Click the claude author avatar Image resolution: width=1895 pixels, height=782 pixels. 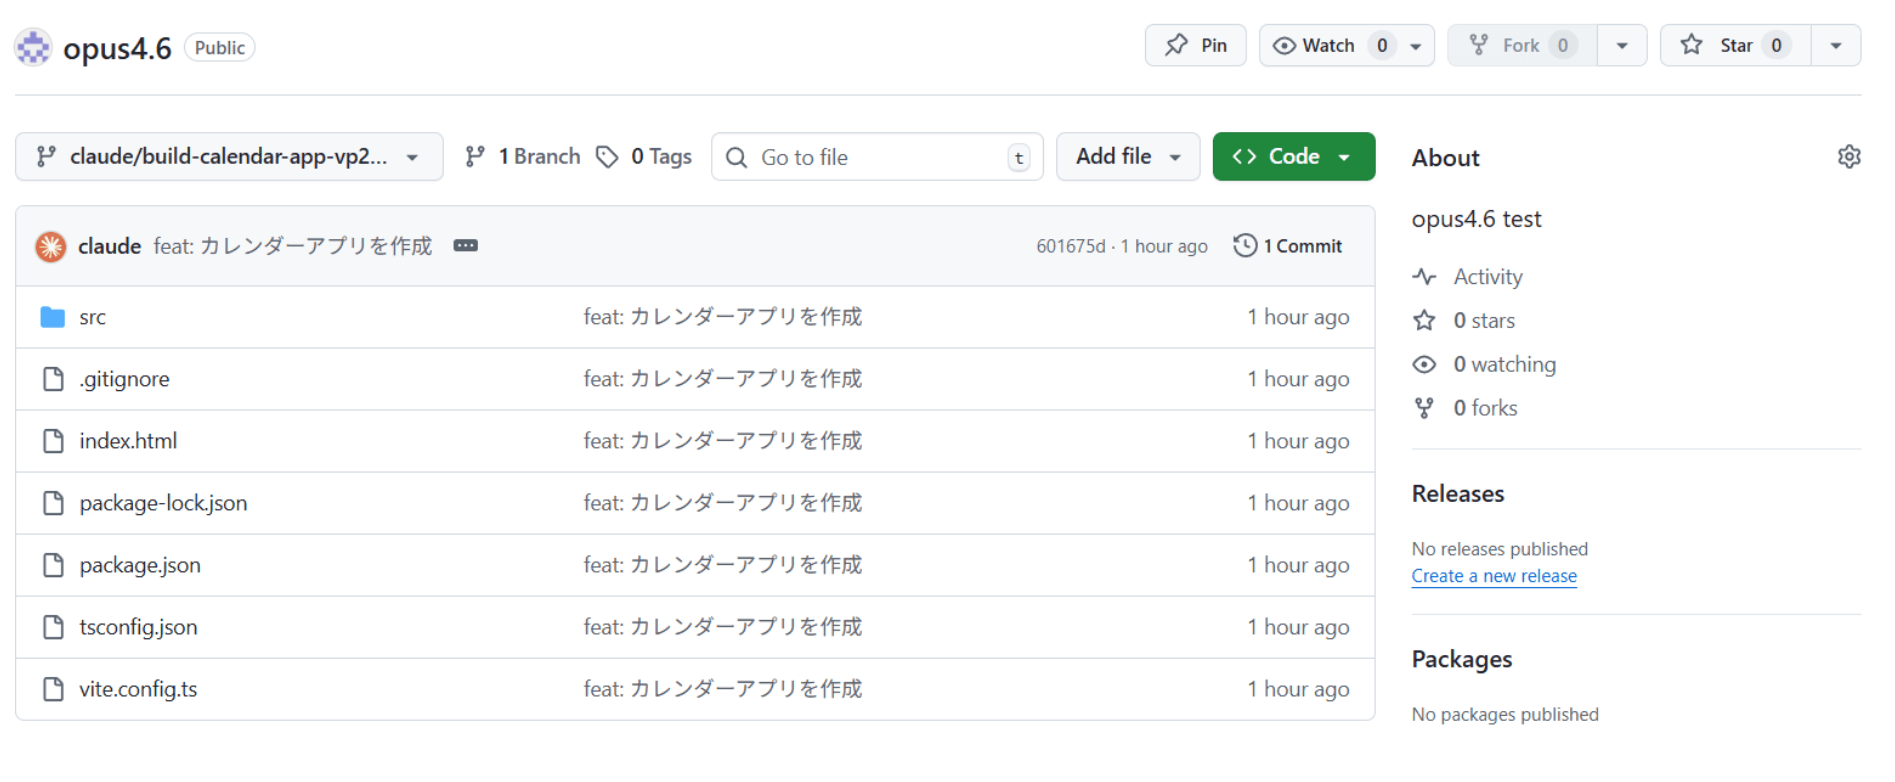[51, 246]
